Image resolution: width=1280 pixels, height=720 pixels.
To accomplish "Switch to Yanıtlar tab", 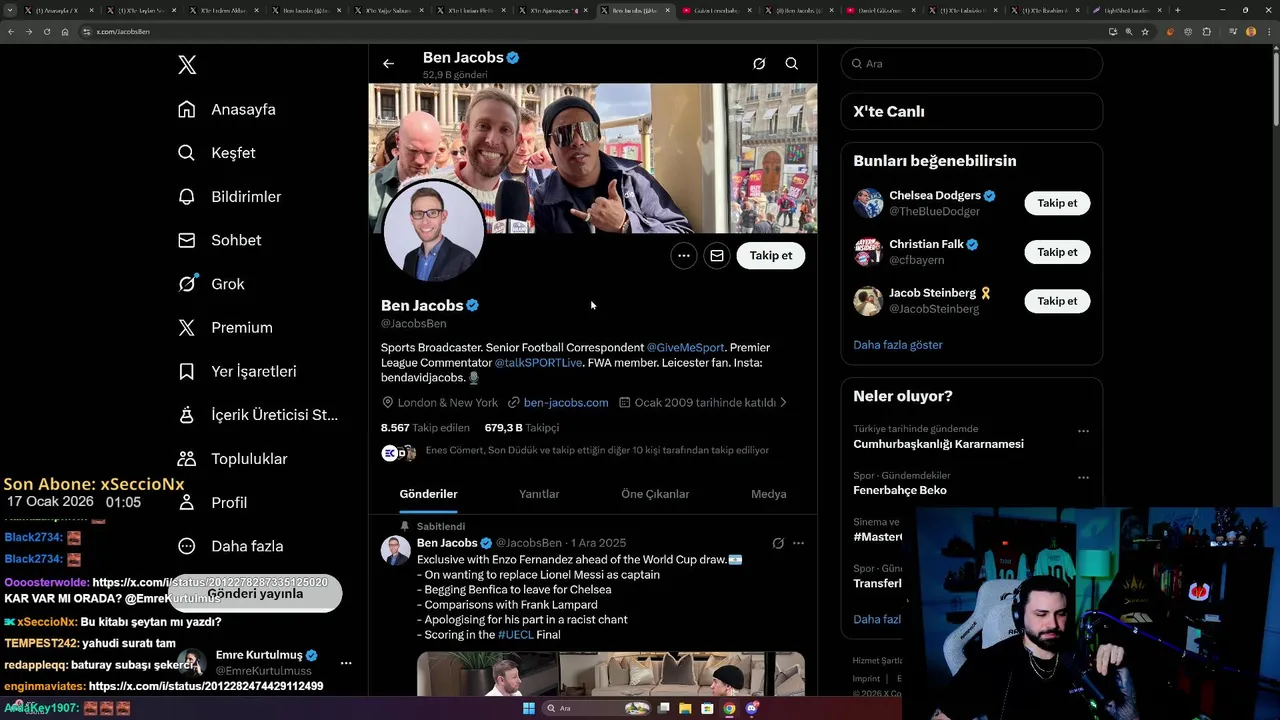I will click(539, 494).
